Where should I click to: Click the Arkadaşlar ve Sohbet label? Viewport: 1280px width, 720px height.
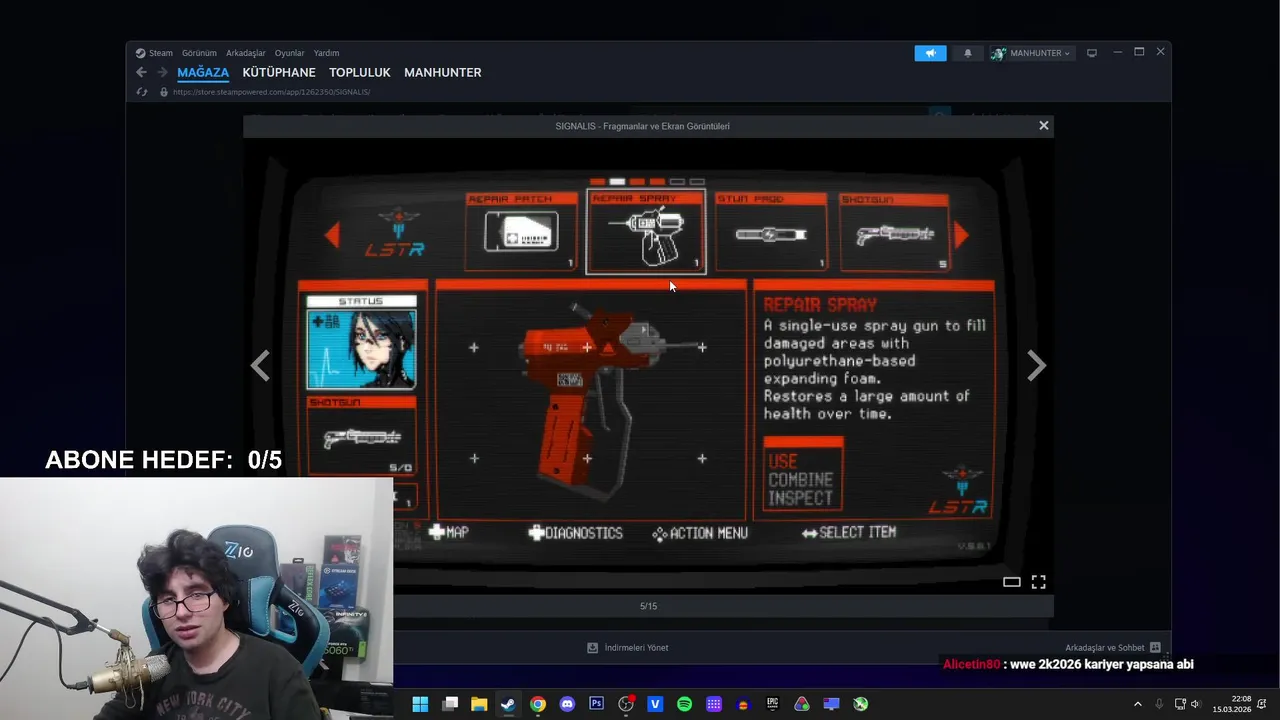click(1104, 647)
